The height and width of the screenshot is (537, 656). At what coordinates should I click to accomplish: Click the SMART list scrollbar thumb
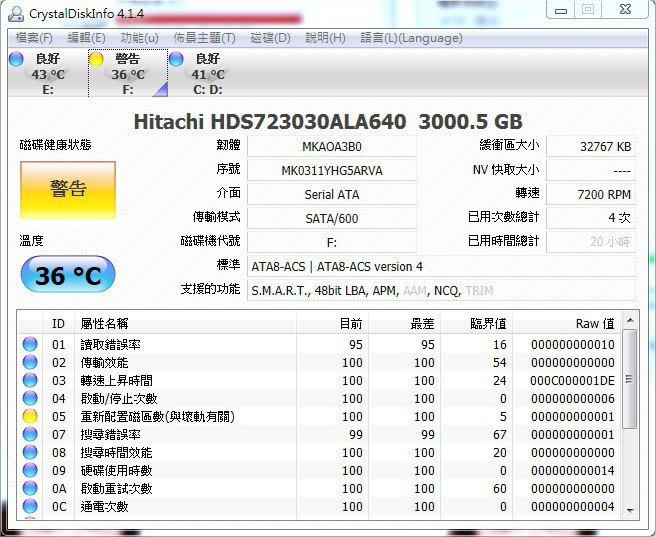click(x=630, y=379)
